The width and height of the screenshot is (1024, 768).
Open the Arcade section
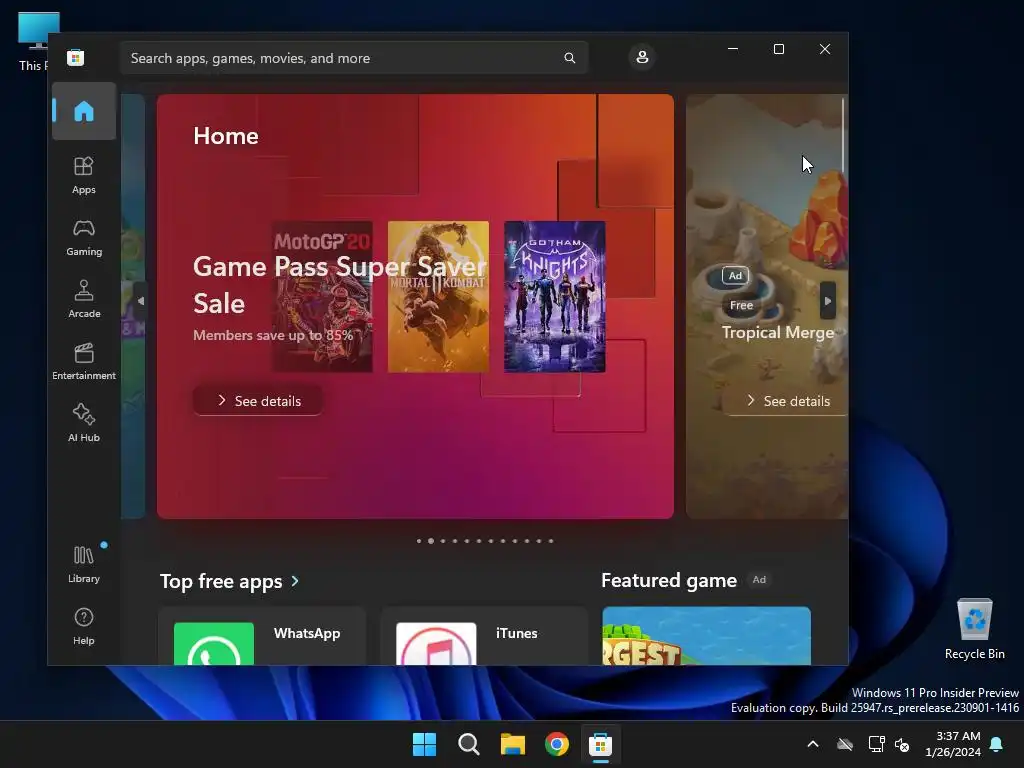[84, 299]
